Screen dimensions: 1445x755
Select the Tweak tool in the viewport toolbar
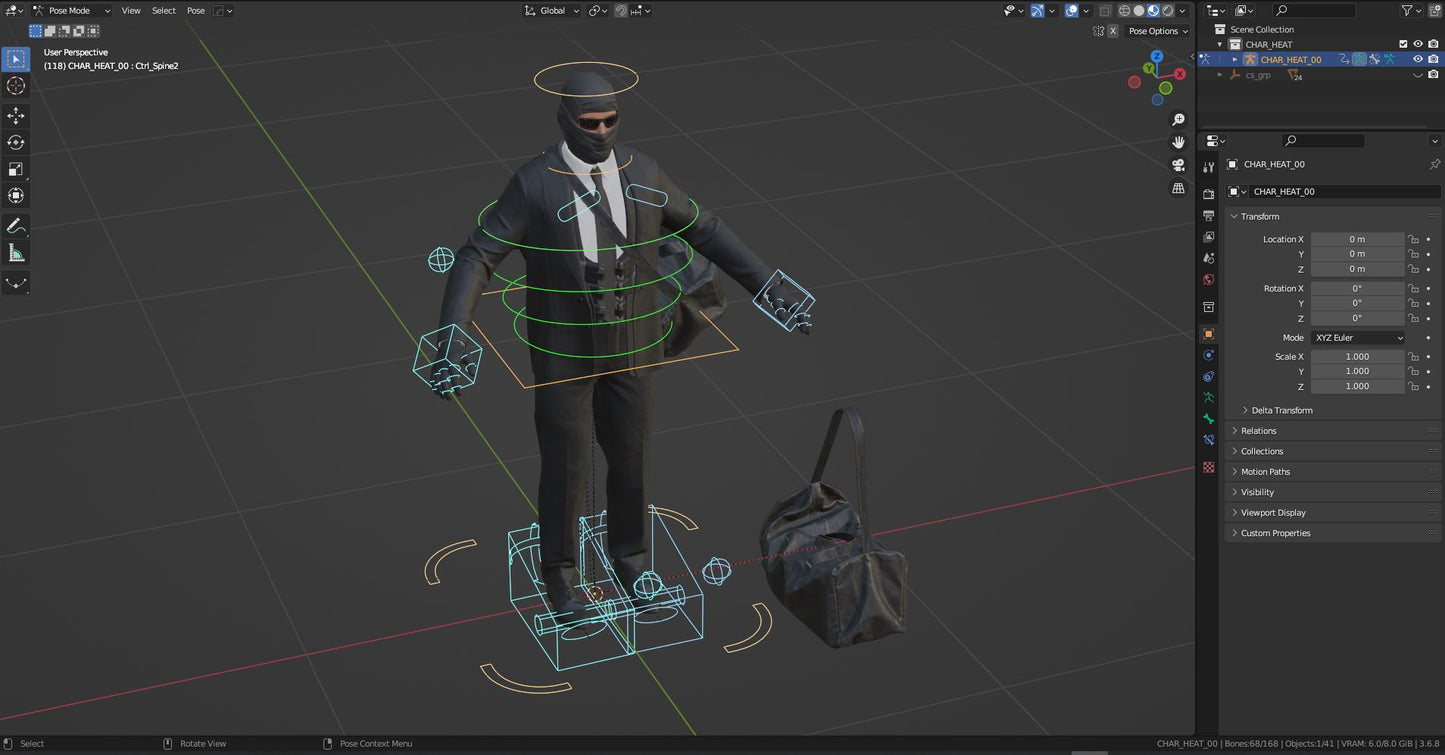pyautogui.click(x=16, y=58)
